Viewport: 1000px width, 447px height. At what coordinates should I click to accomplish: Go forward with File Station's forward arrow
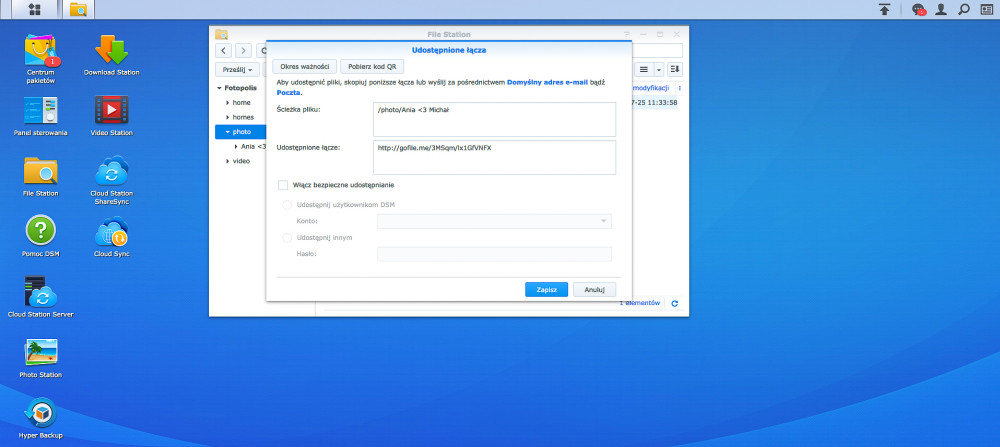[x=243, y=50]
